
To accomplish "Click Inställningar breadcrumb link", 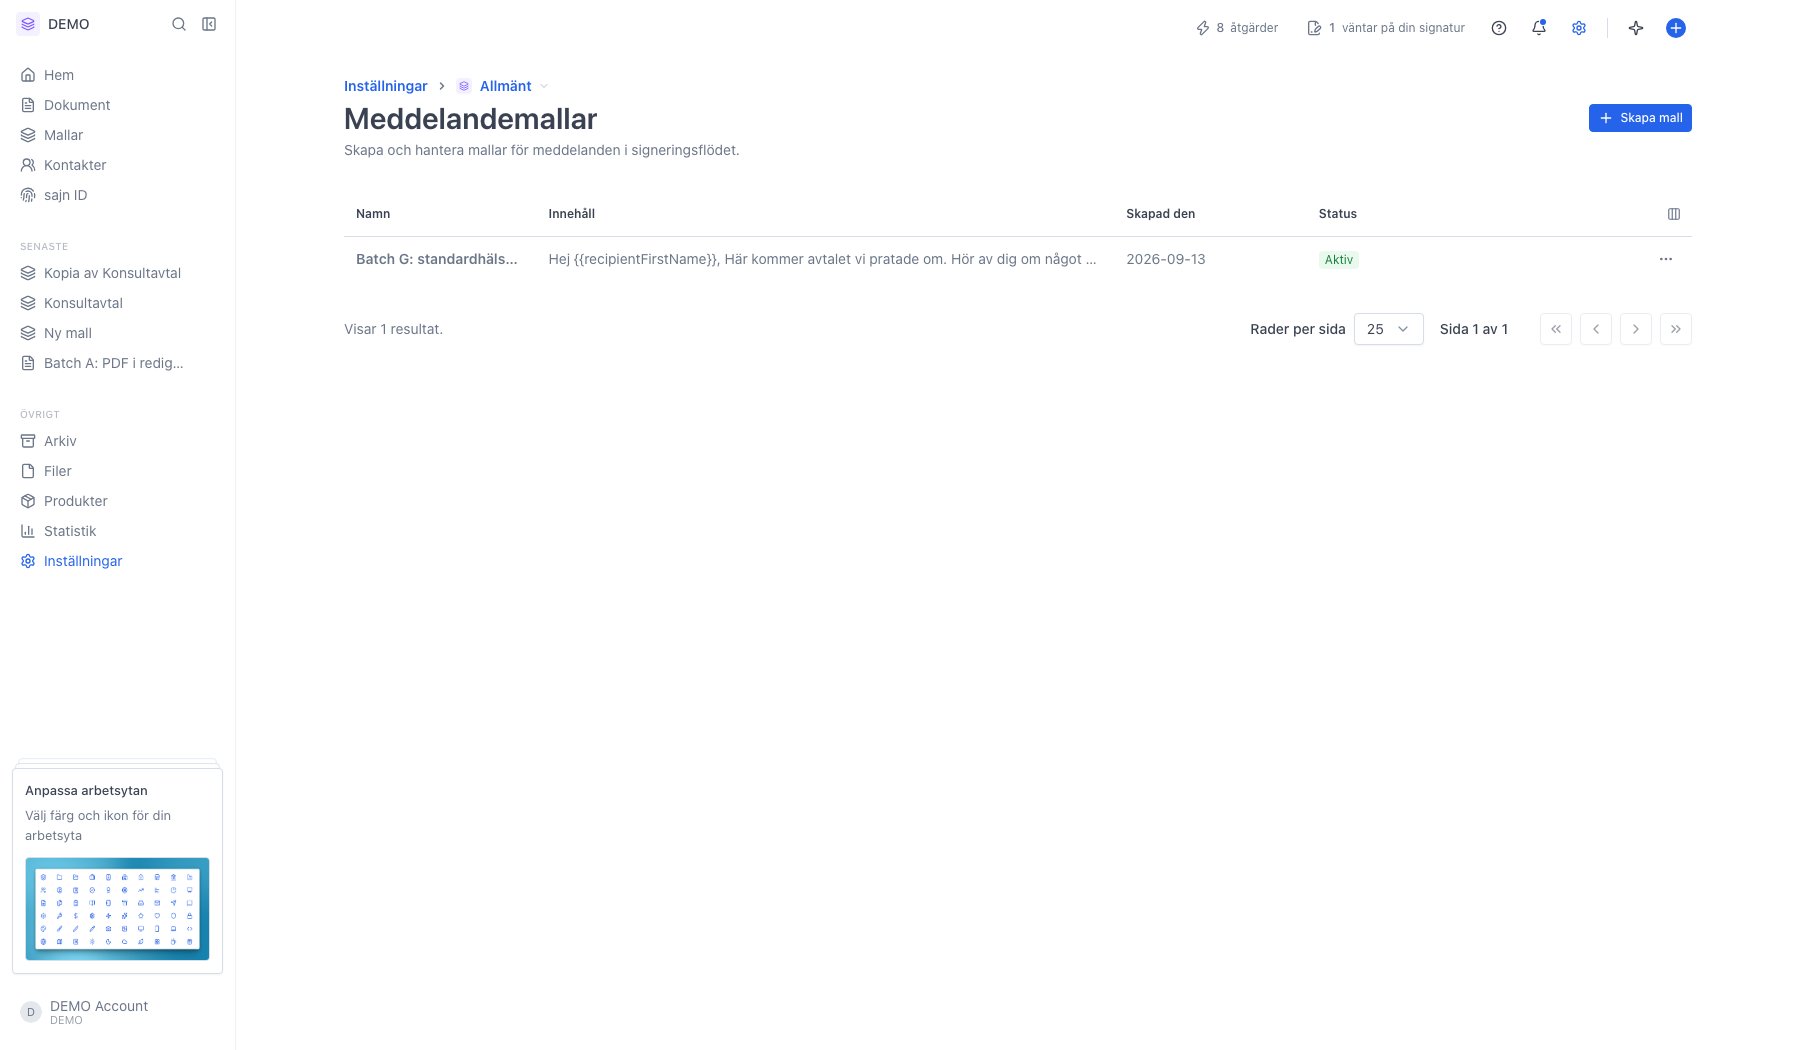I will coord(385,86).
